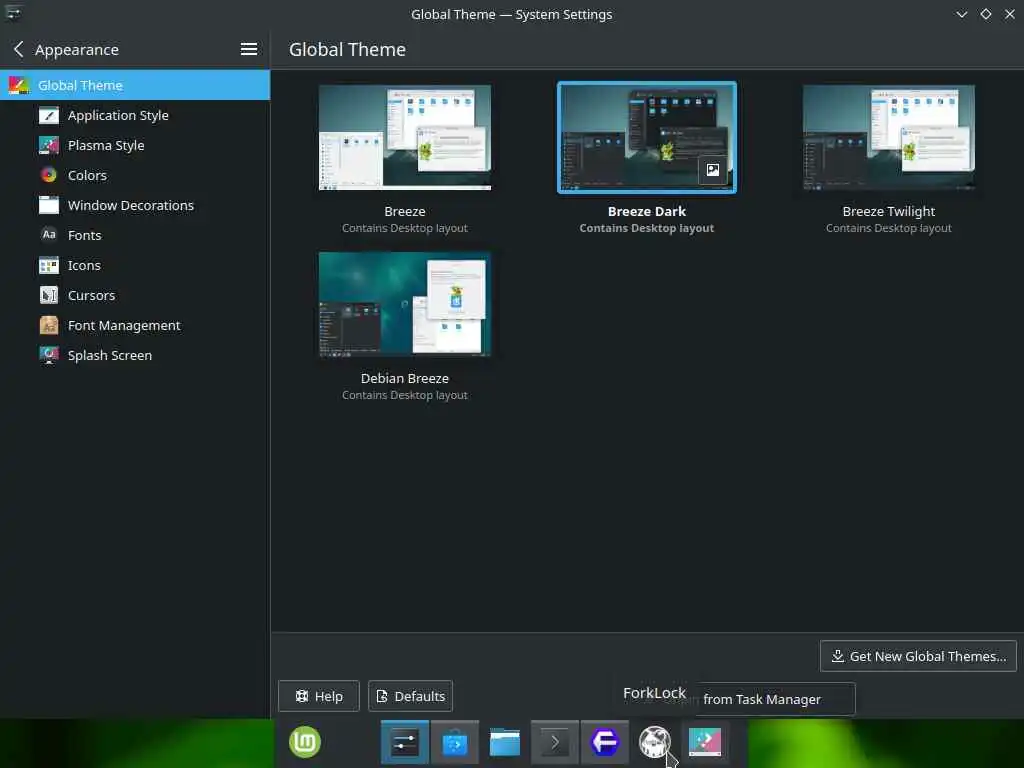Click the Splash Screen entry icon
The height and width of the screenshot is (768, 1024).
pyautogui.click(x=49, y=356)
